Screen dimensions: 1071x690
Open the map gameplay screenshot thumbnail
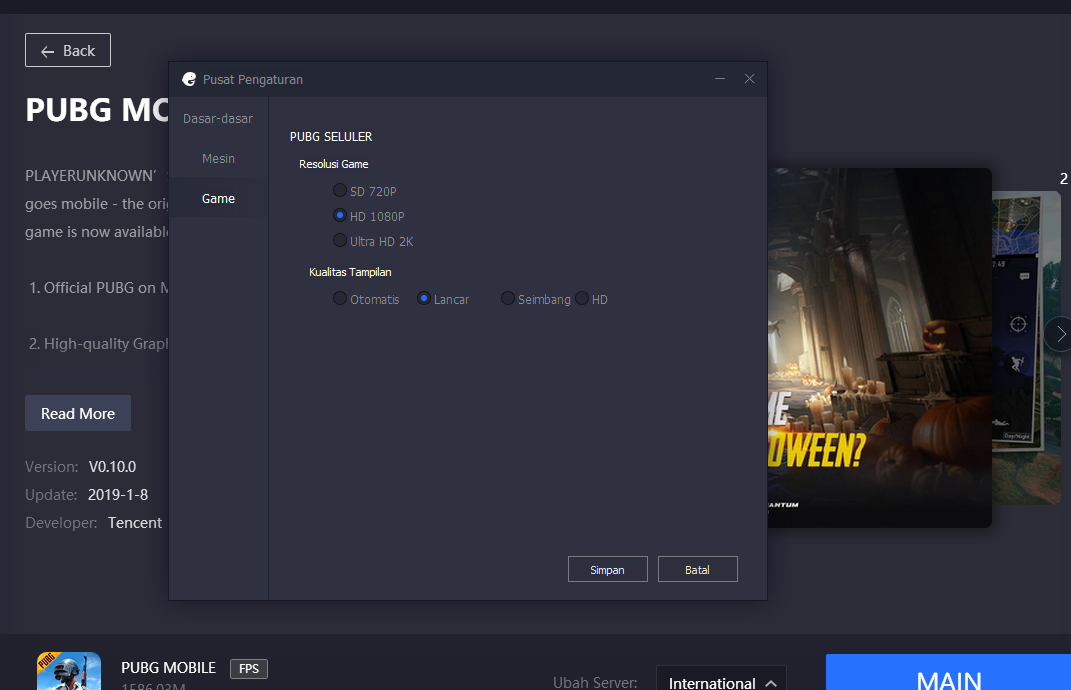tap(1027, 348)
